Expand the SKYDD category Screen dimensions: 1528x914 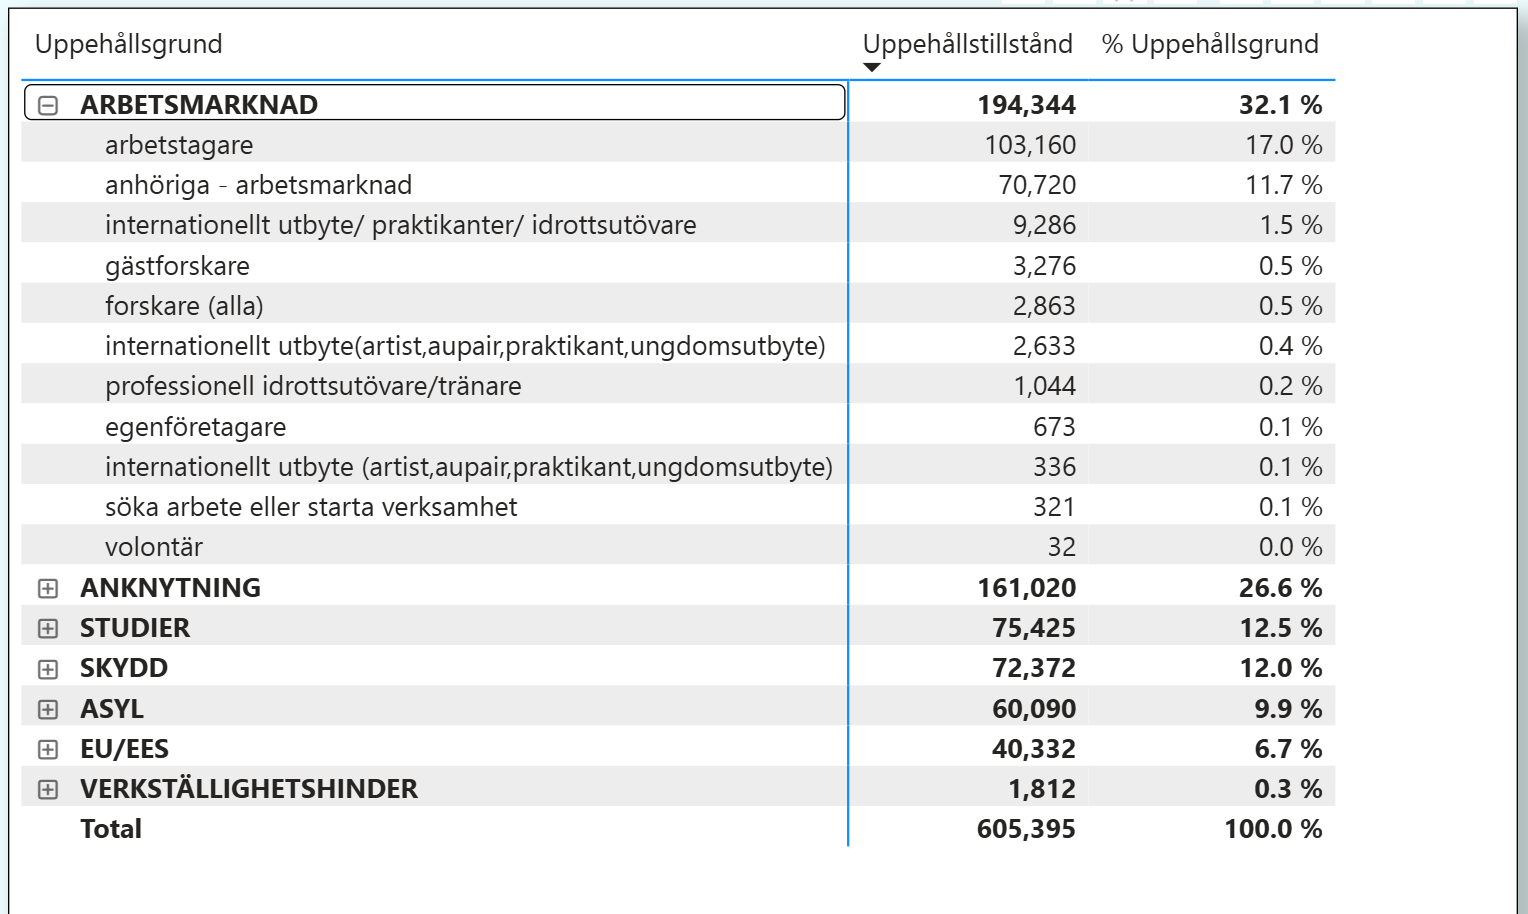click(48, 669)
